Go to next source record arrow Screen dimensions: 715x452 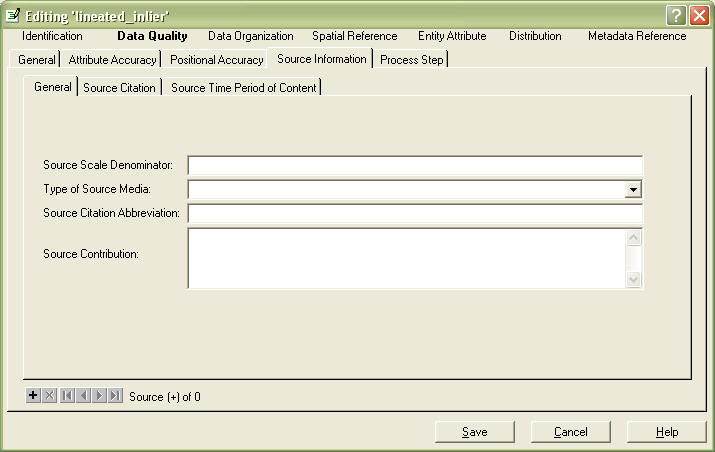point(99,396)
